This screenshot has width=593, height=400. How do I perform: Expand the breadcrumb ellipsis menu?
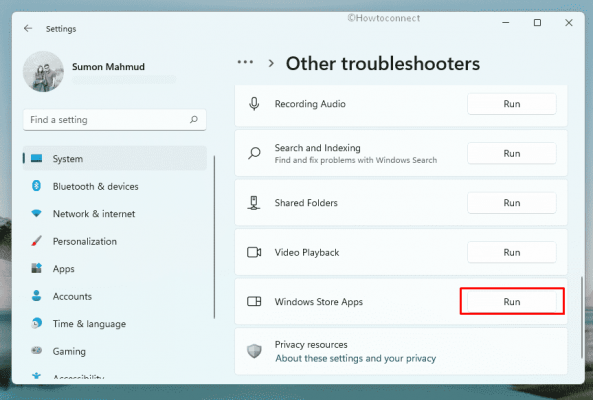[245, 62]
